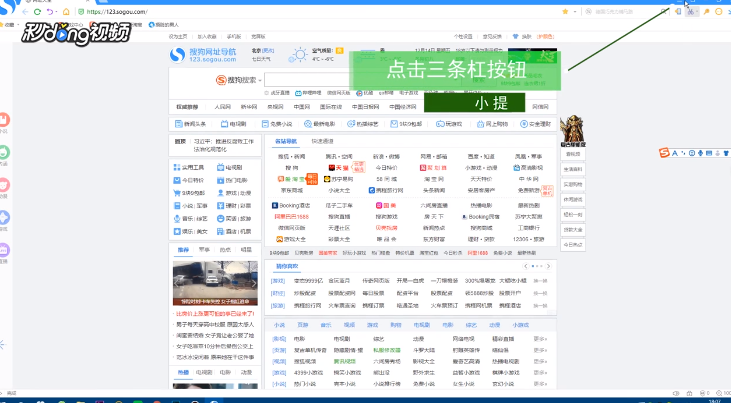Viewport: 731px width, 403px height.
Task: Open dropdown beside the purple undo arrow
Action: coord(56,12)
